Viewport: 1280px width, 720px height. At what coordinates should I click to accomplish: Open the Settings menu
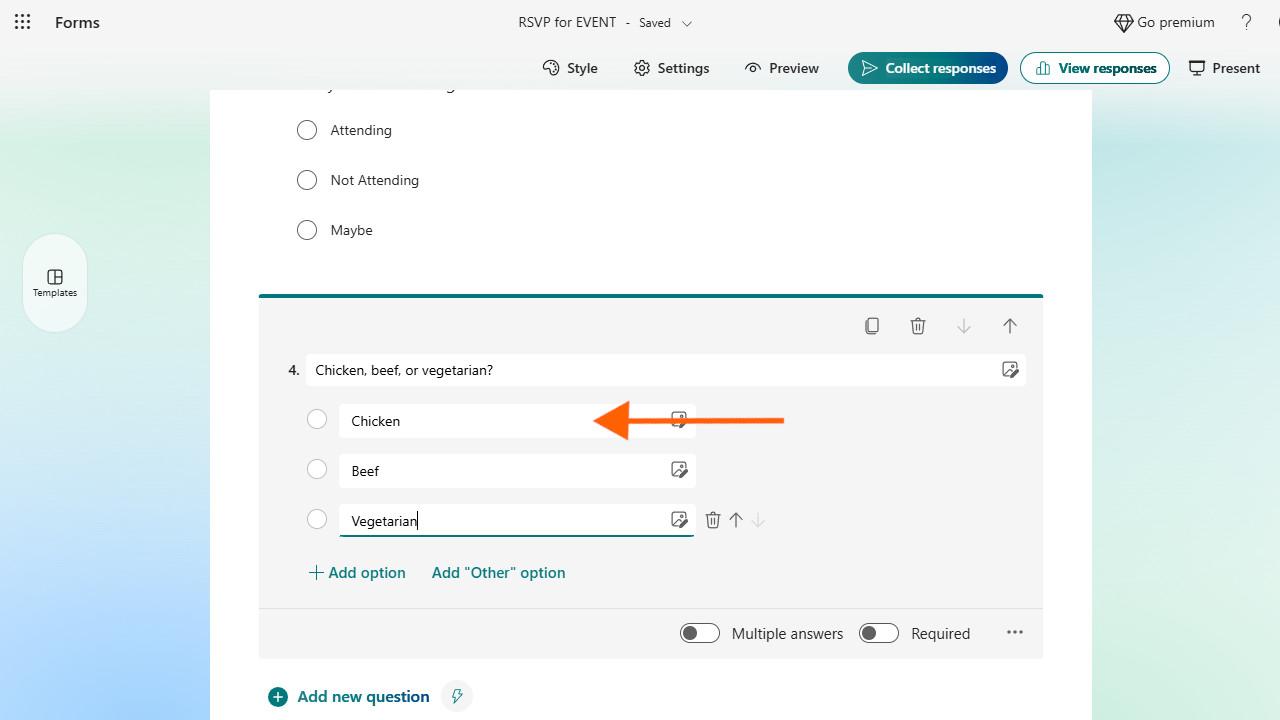coord(671,68)
